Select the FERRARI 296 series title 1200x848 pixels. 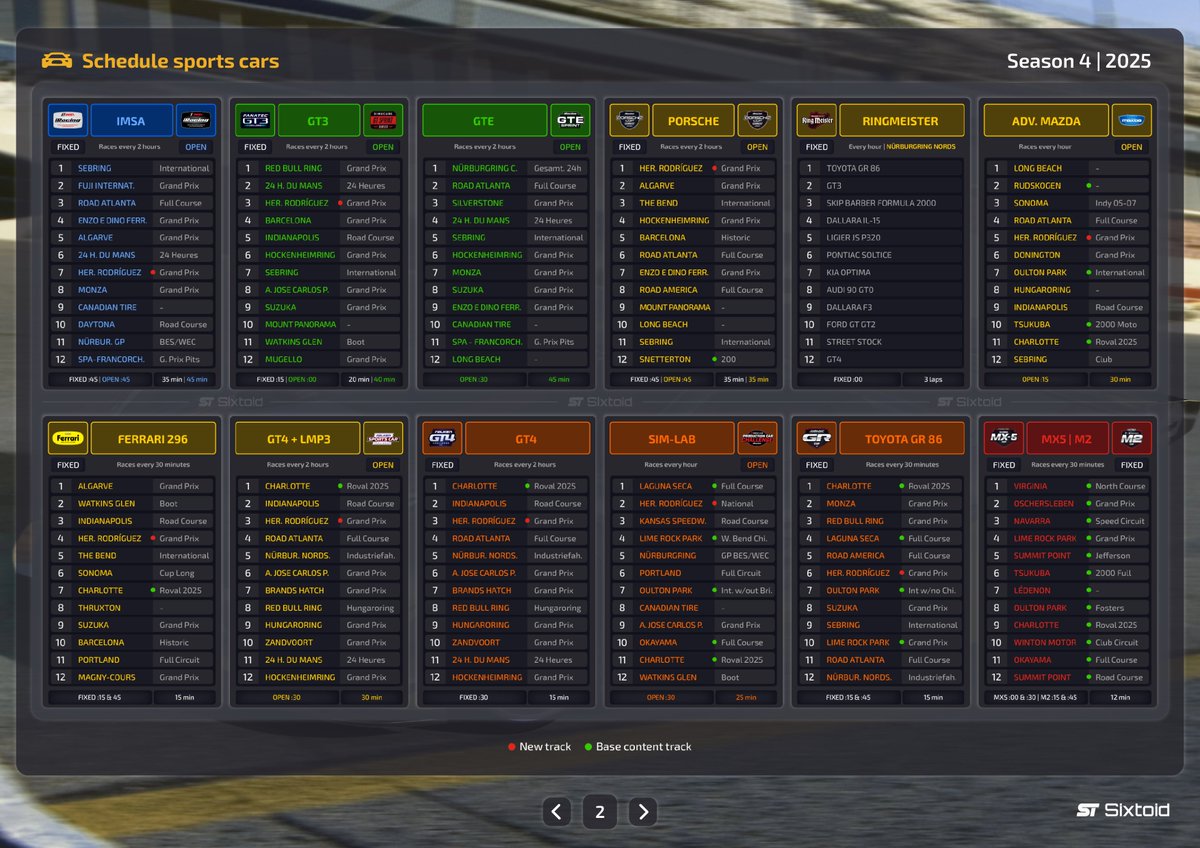[x=153, y=438]
